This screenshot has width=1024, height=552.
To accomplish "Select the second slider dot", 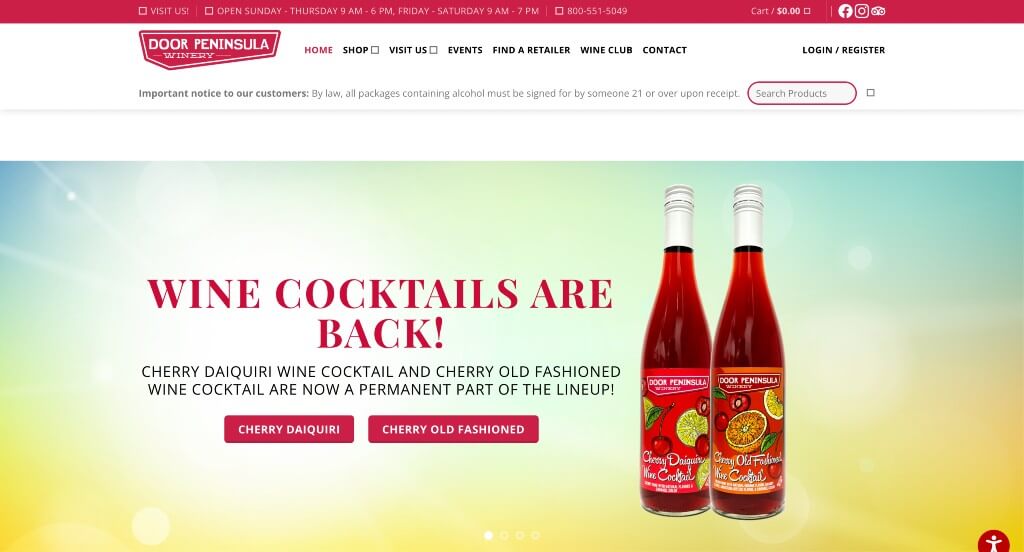I will pyautogui.click(x=504, y=535).
